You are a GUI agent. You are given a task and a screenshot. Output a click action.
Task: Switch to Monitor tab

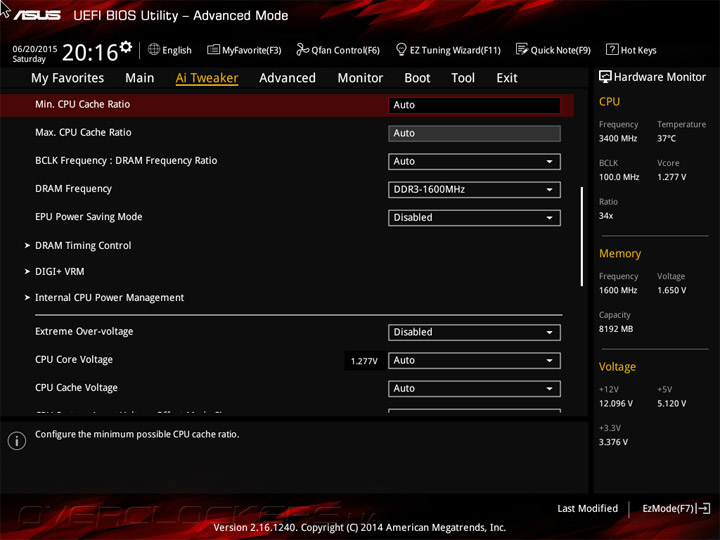point(360,78)
